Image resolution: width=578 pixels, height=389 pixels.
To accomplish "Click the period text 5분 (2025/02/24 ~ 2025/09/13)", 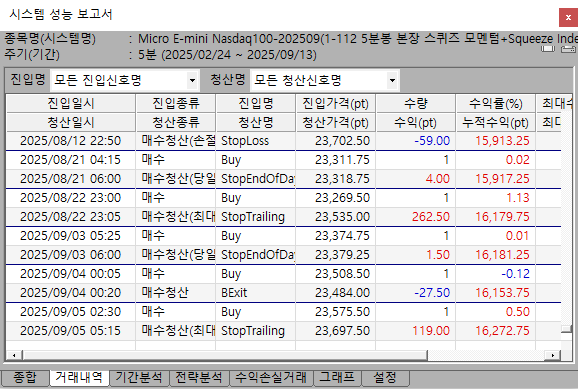I will click(x=227, y=55).
